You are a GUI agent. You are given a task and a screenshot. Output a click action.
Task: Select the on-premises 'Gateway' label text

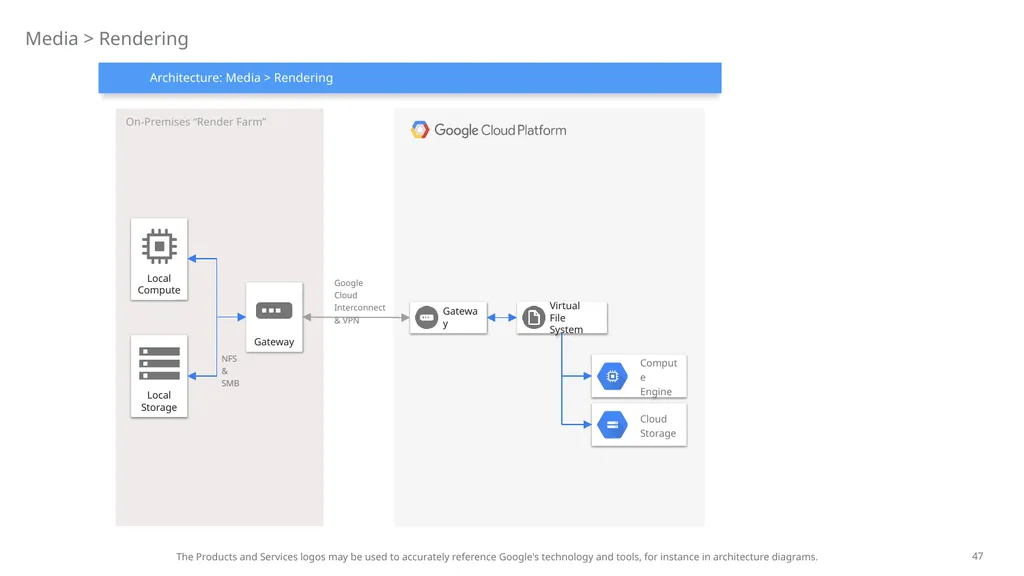click(274, 342)
